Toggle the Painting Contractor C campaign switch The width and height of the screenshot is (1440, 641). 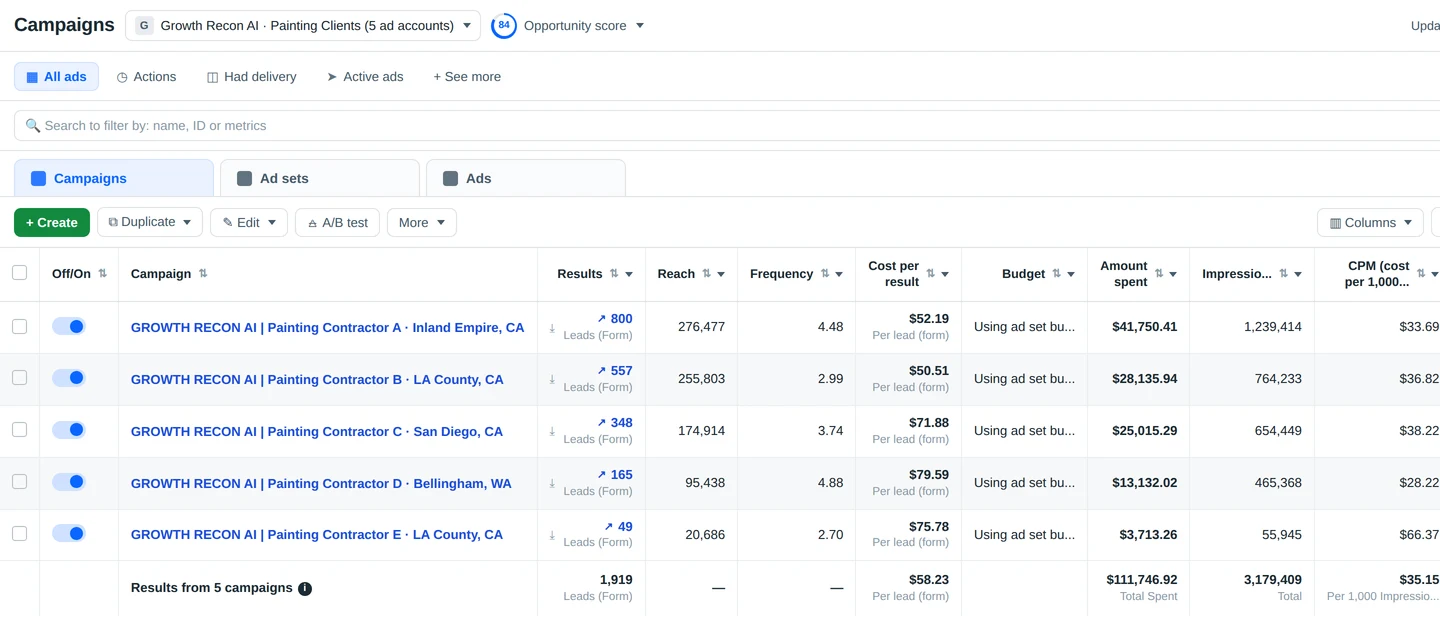coord(69,430)
